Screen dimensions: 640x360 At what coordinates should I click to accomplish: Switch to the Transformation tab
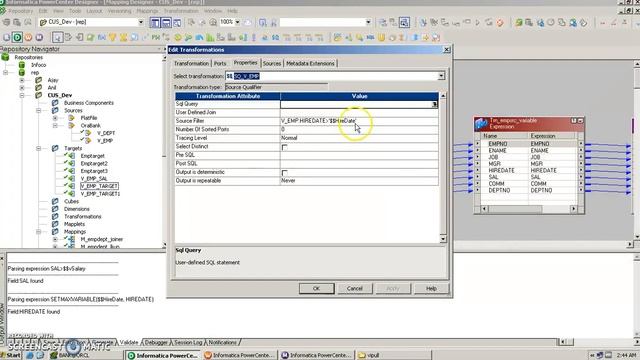[191, 64]
